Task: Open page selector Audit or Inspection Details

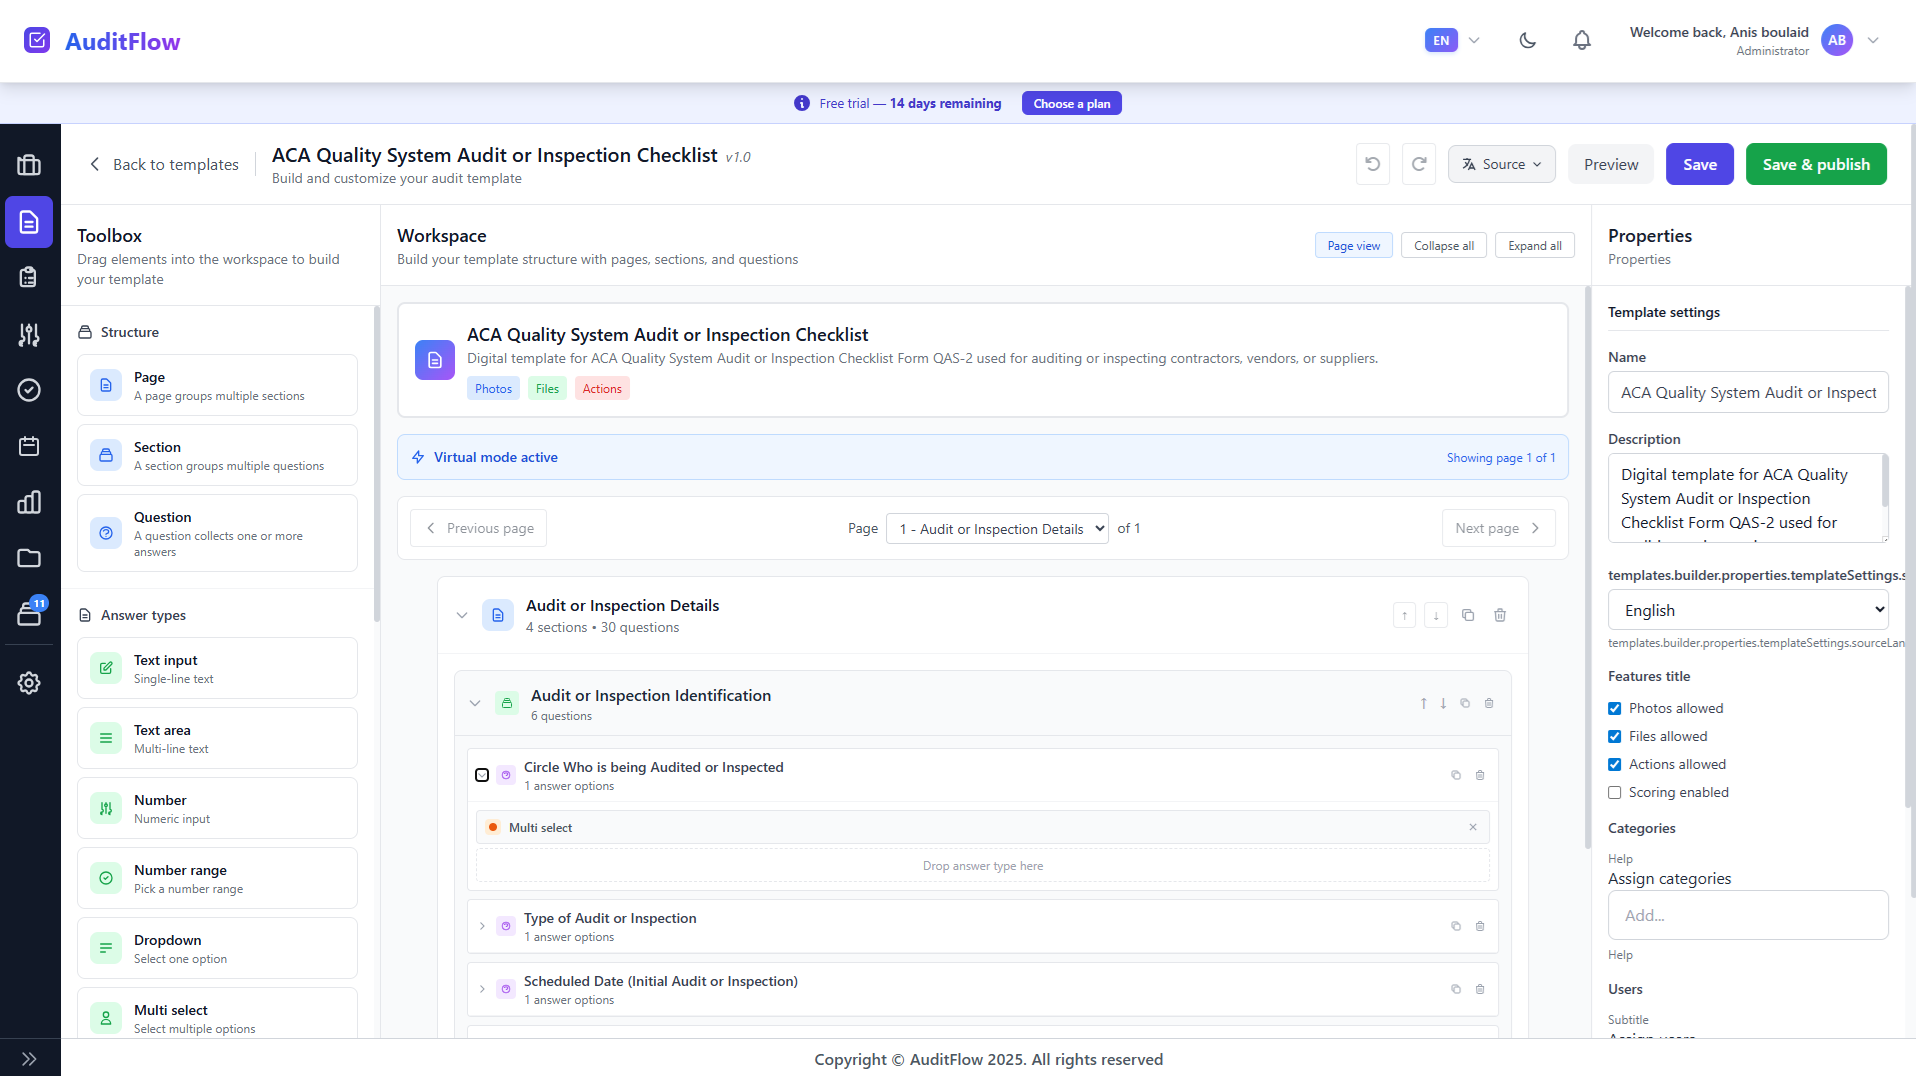Action: coord(997,529)
